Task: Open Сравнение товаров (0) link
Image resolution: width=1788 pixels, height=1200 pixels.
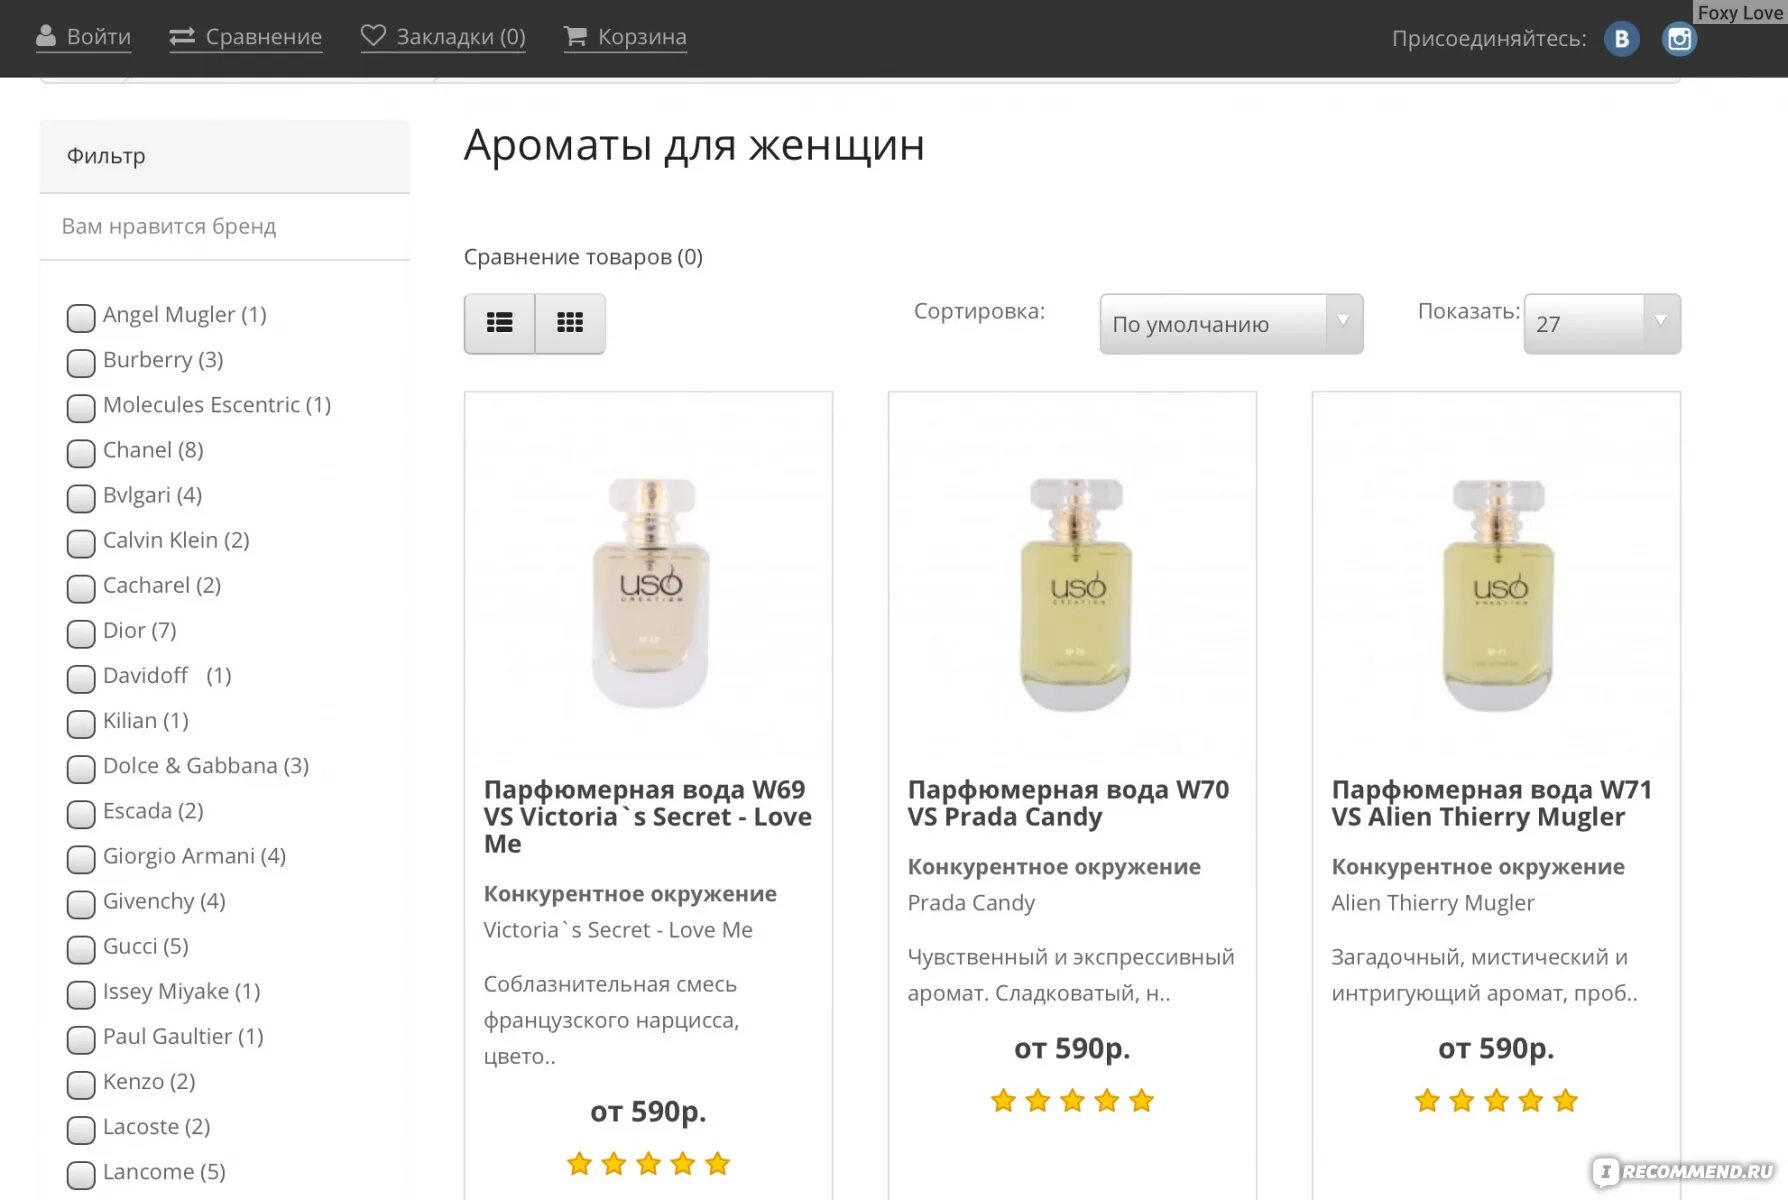Action: point(583,257)
